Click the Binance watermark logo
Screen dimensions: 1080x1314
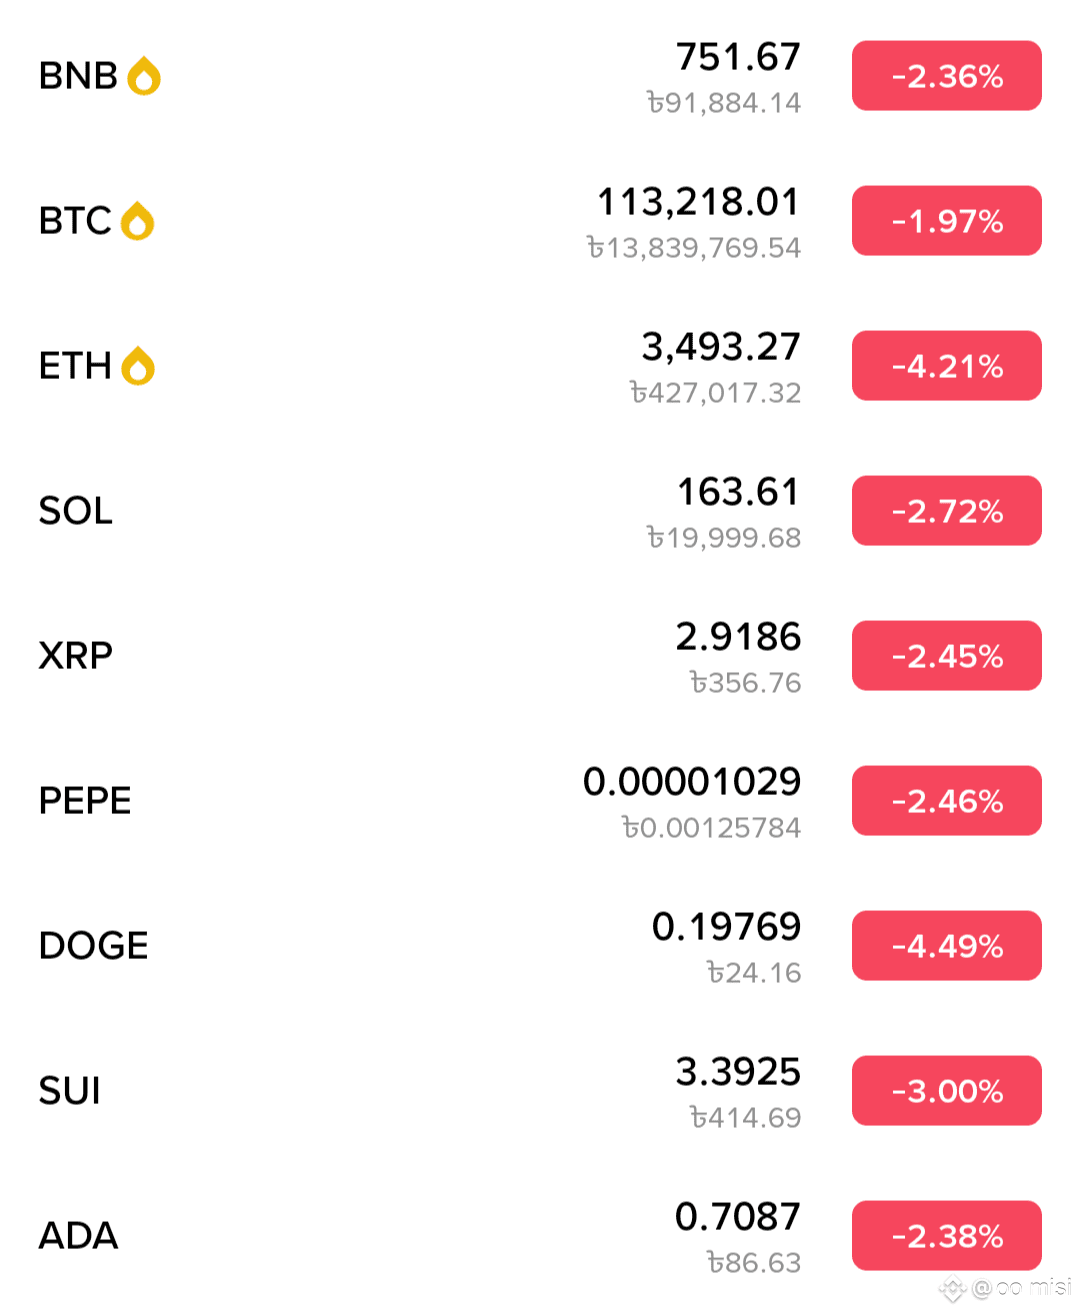(x=953, y=1289)
